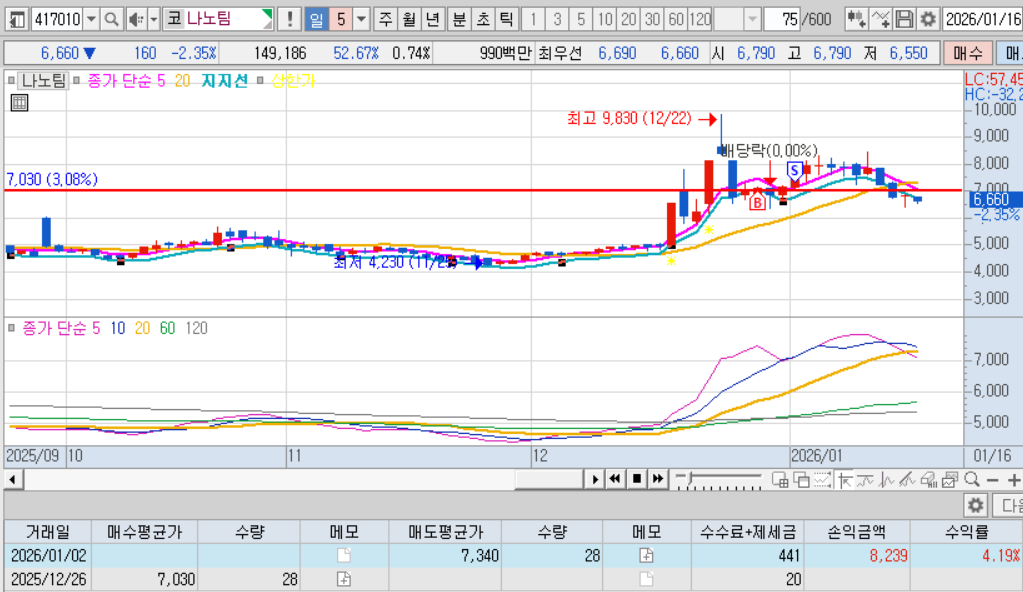
Task: Open the empty interval combo box dropdown
Action: [x=752, y=20]
